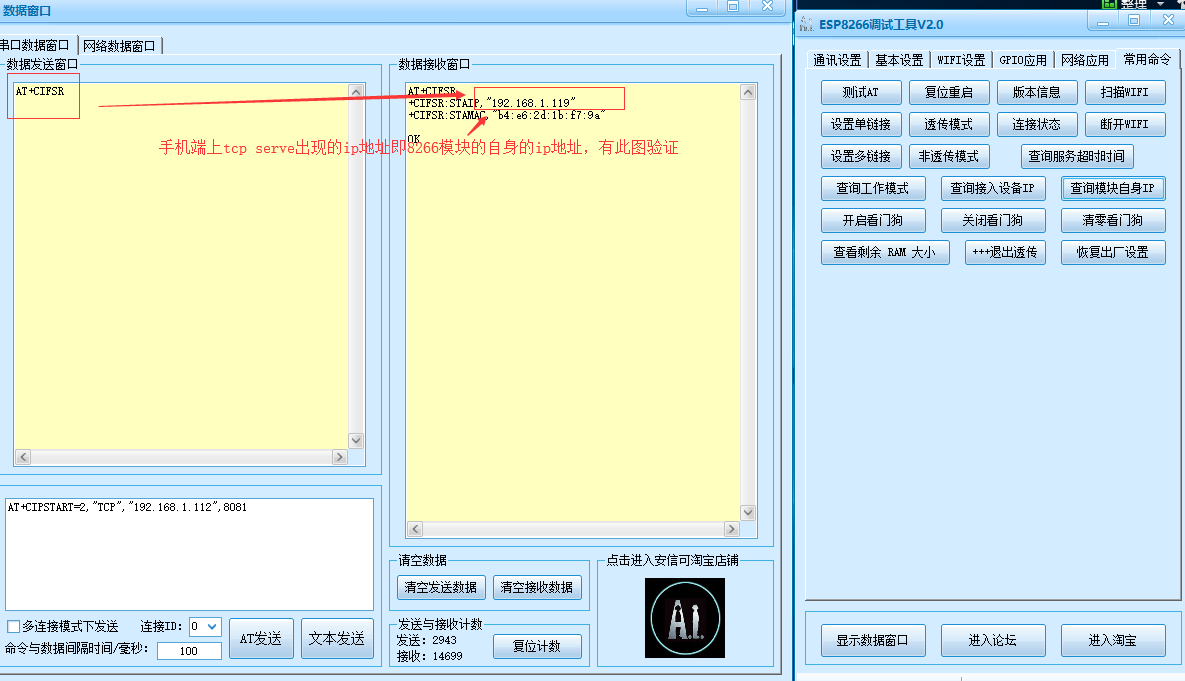This screenshot has height=681, width=1185.
Task: Click the AT发送 button
Action: pyautogui.click(x=261, y=639)
